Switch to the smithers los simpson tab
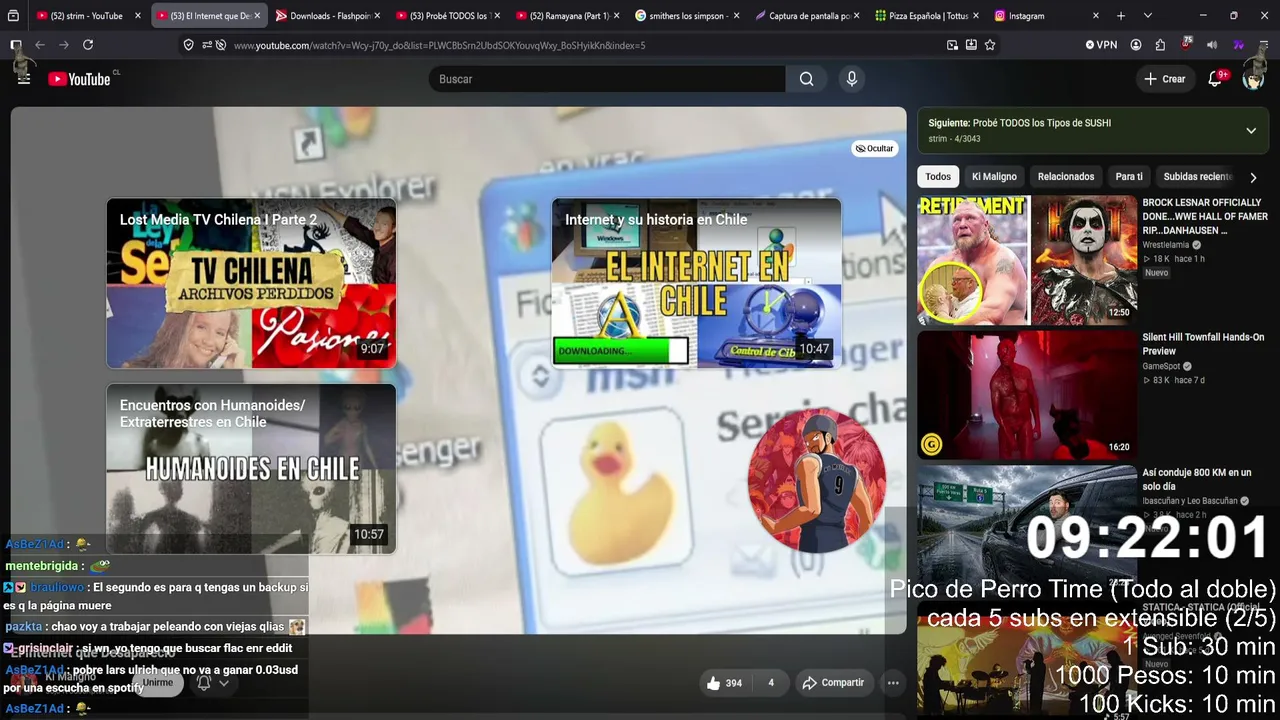The width and height of the screenshot is (1280, 720). (x=688, y=16)
